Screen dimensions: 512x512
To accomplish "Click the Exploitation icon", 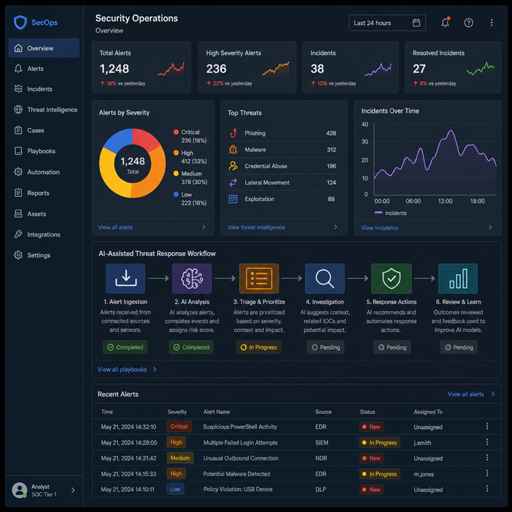I will point(233,199).
